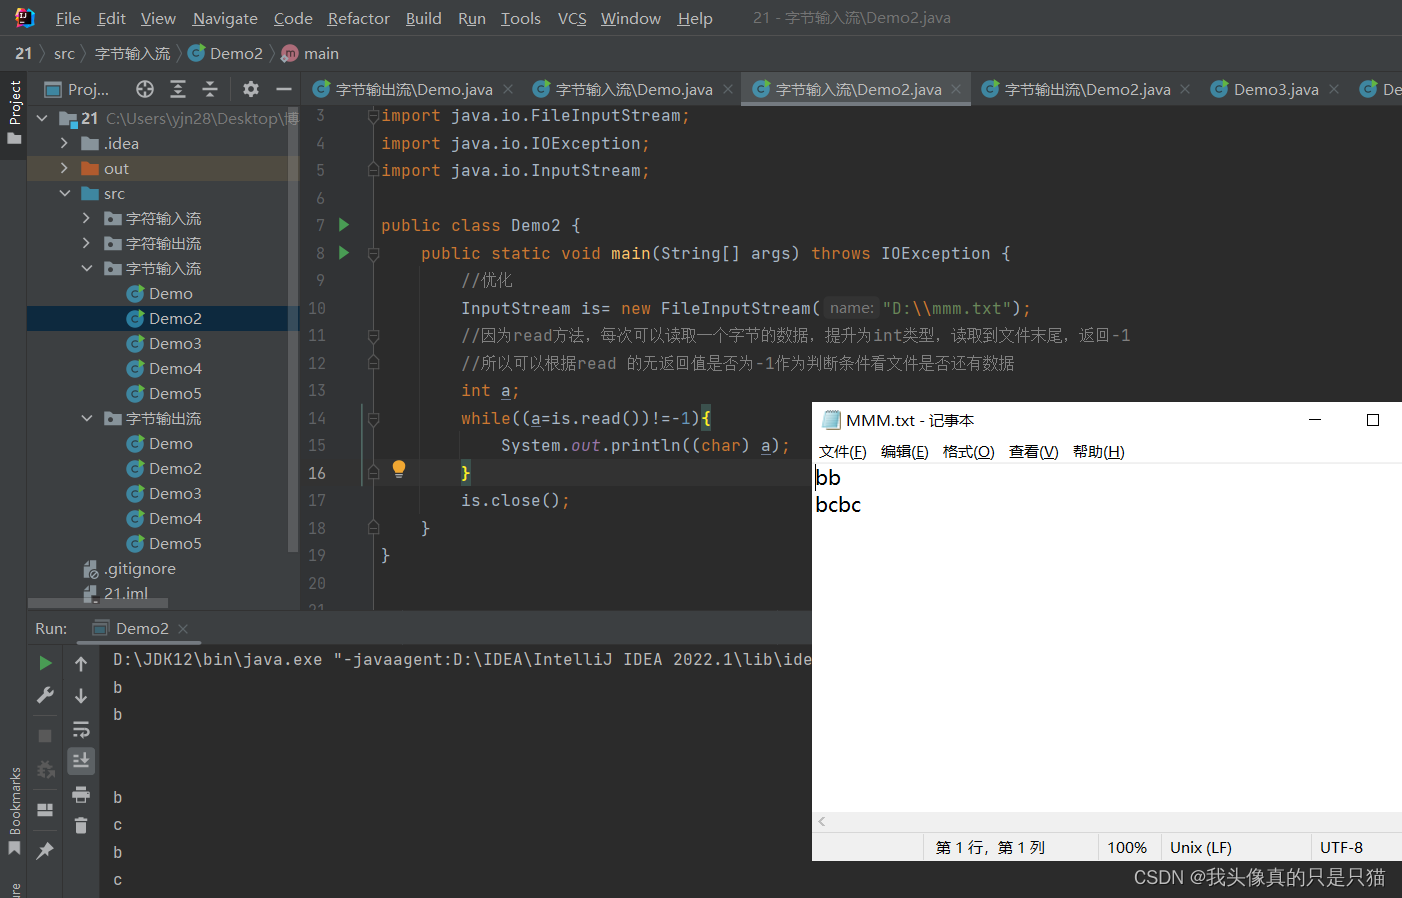Collapse project root 21 node
This screenshot has height=898, width=1402.
click(x=42, y=118)
